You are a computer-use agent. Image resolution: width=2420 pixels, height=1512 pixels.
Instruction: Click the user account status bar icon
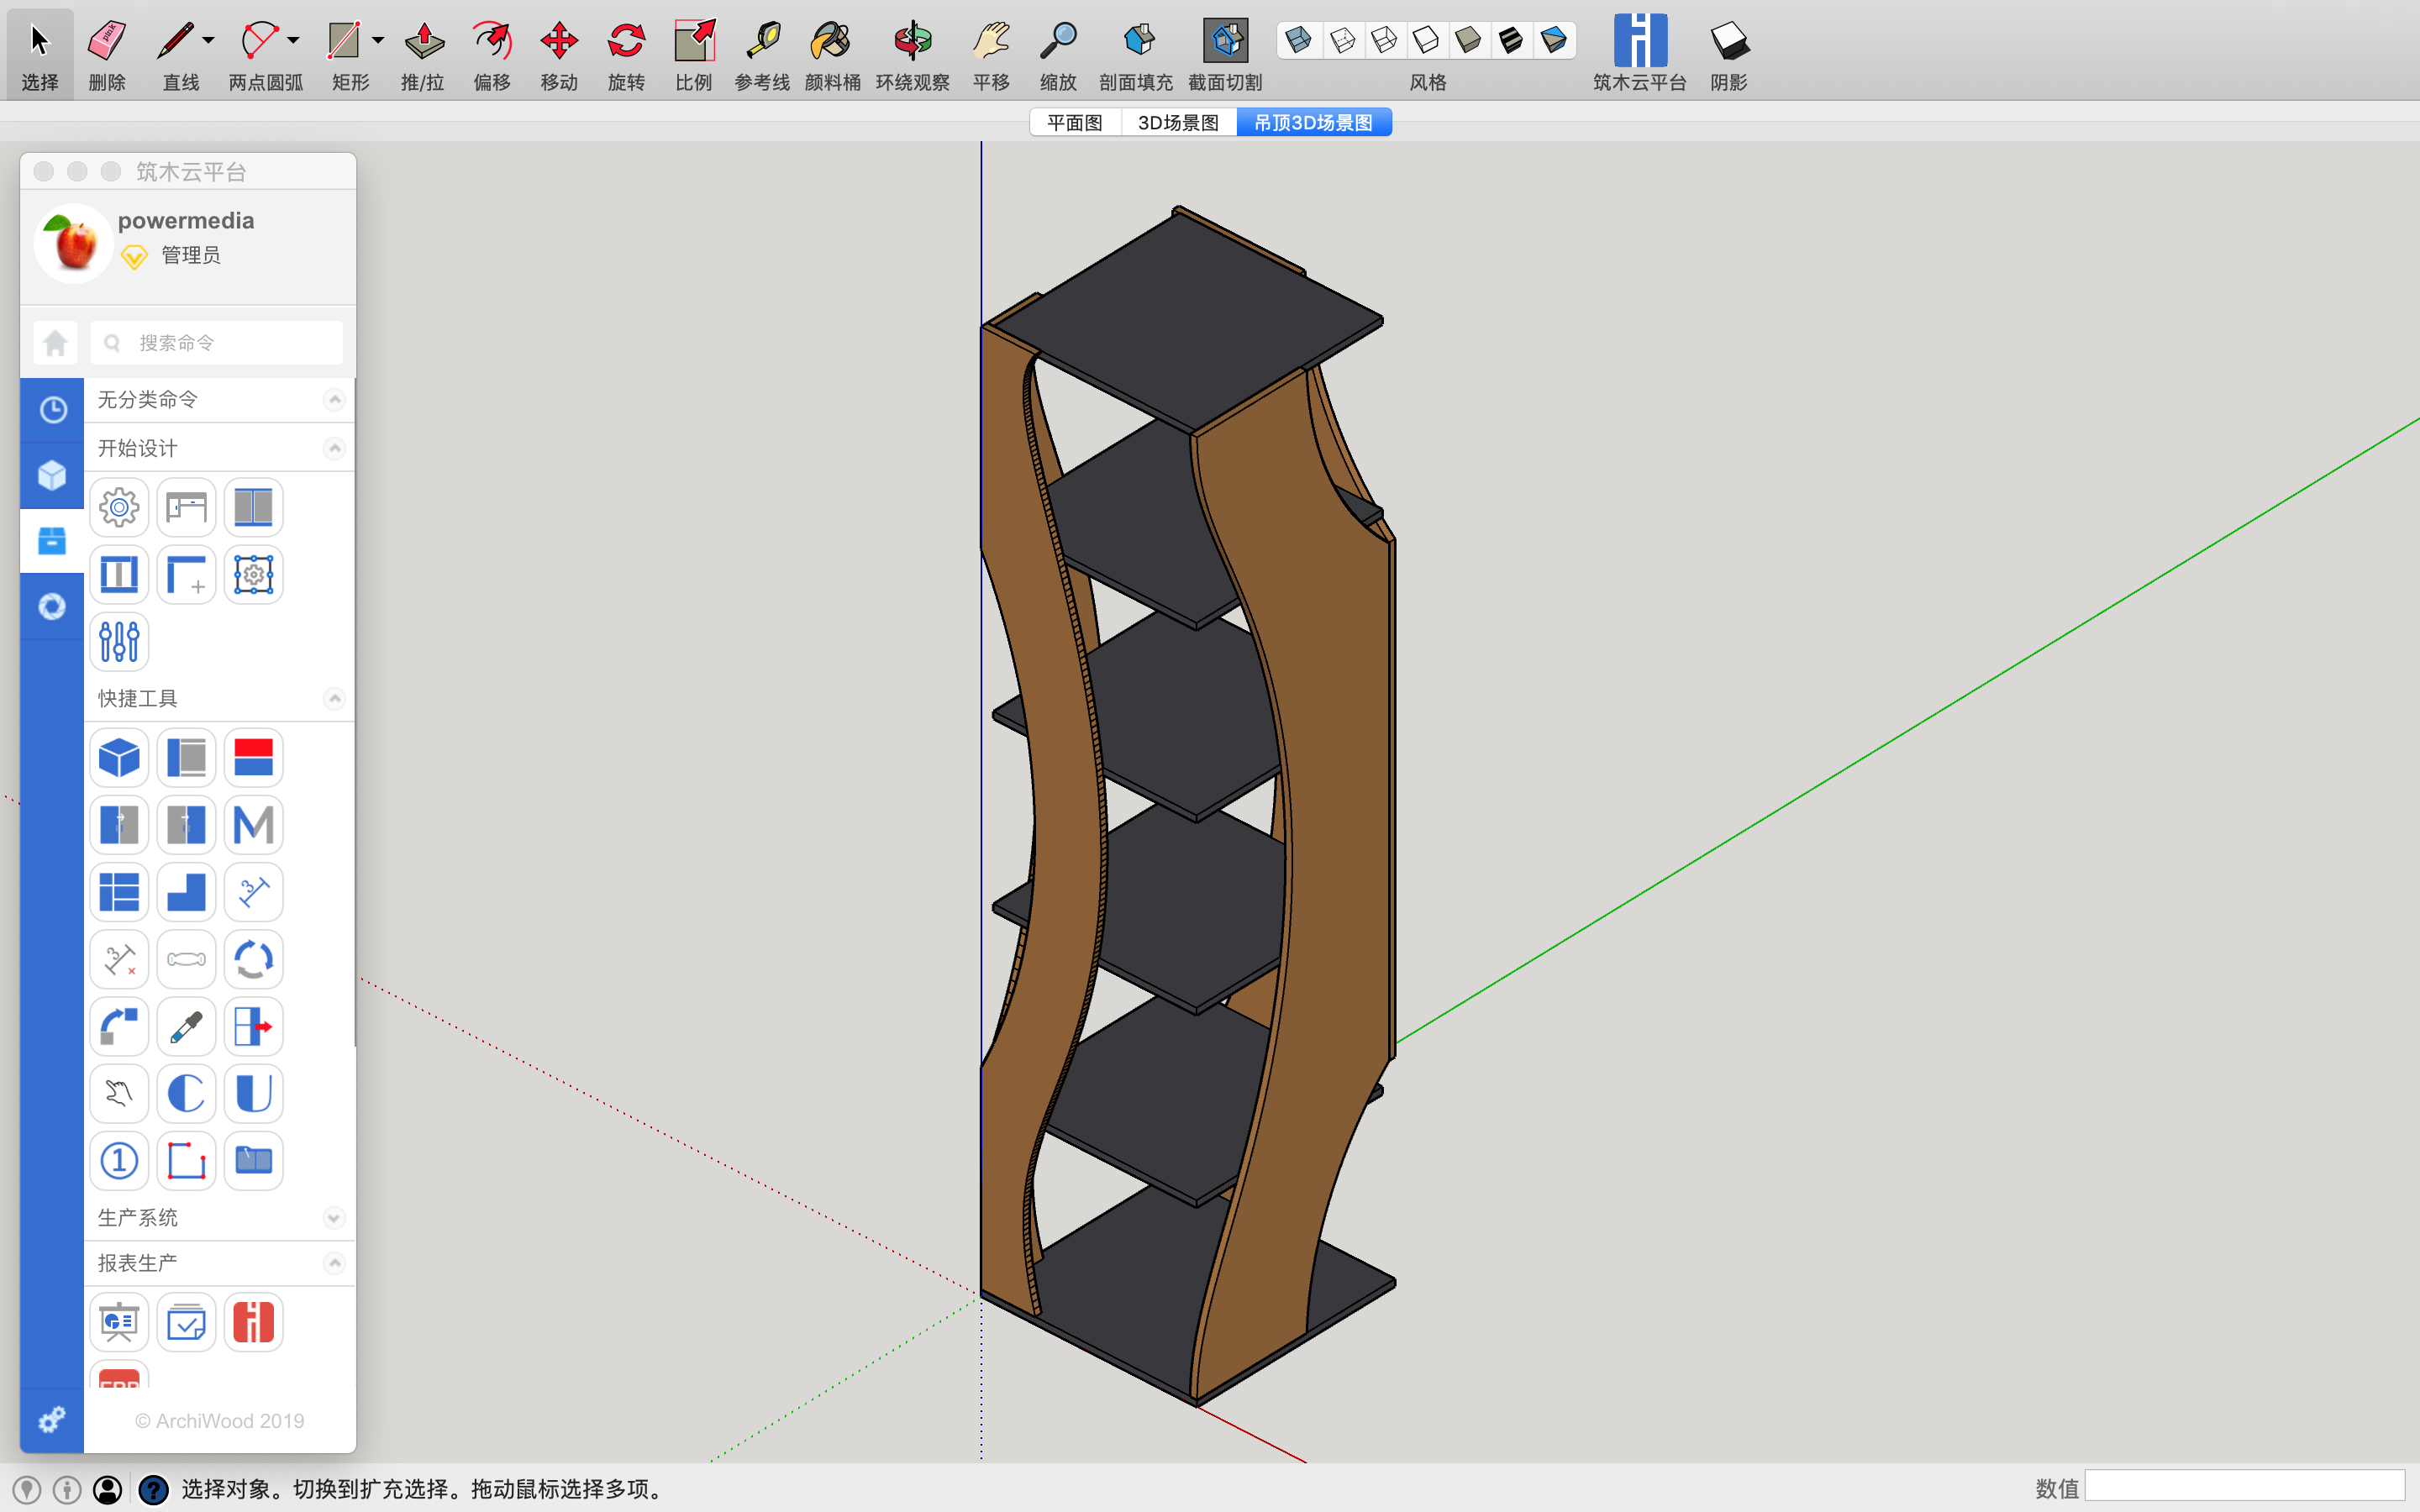click(108, 1490)
